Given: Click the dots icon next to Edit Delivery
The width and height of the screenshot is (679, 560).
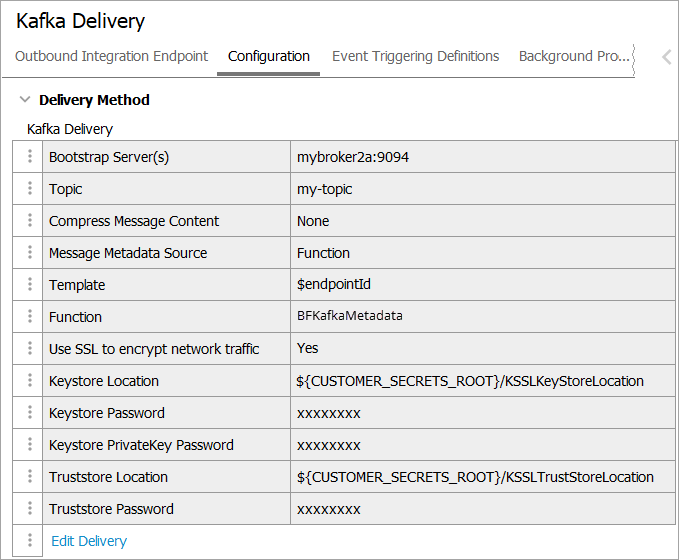Looking at the screenshot, I should pos(30,541).
